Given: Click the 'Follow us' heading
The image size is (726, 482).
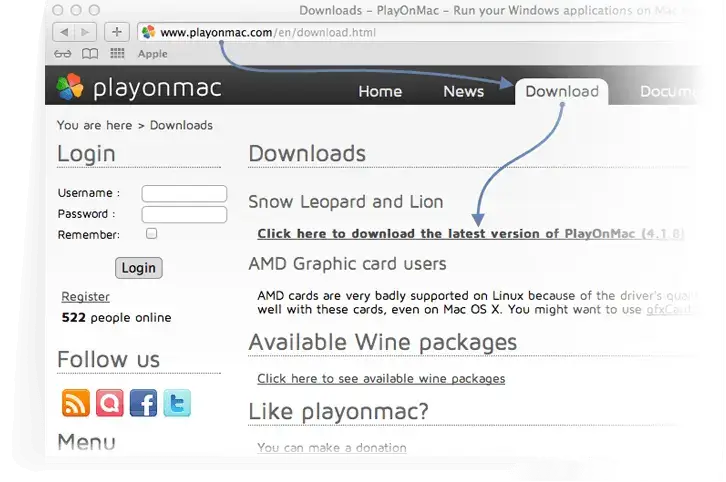Looking at the screenshot, I should point(108,359).
